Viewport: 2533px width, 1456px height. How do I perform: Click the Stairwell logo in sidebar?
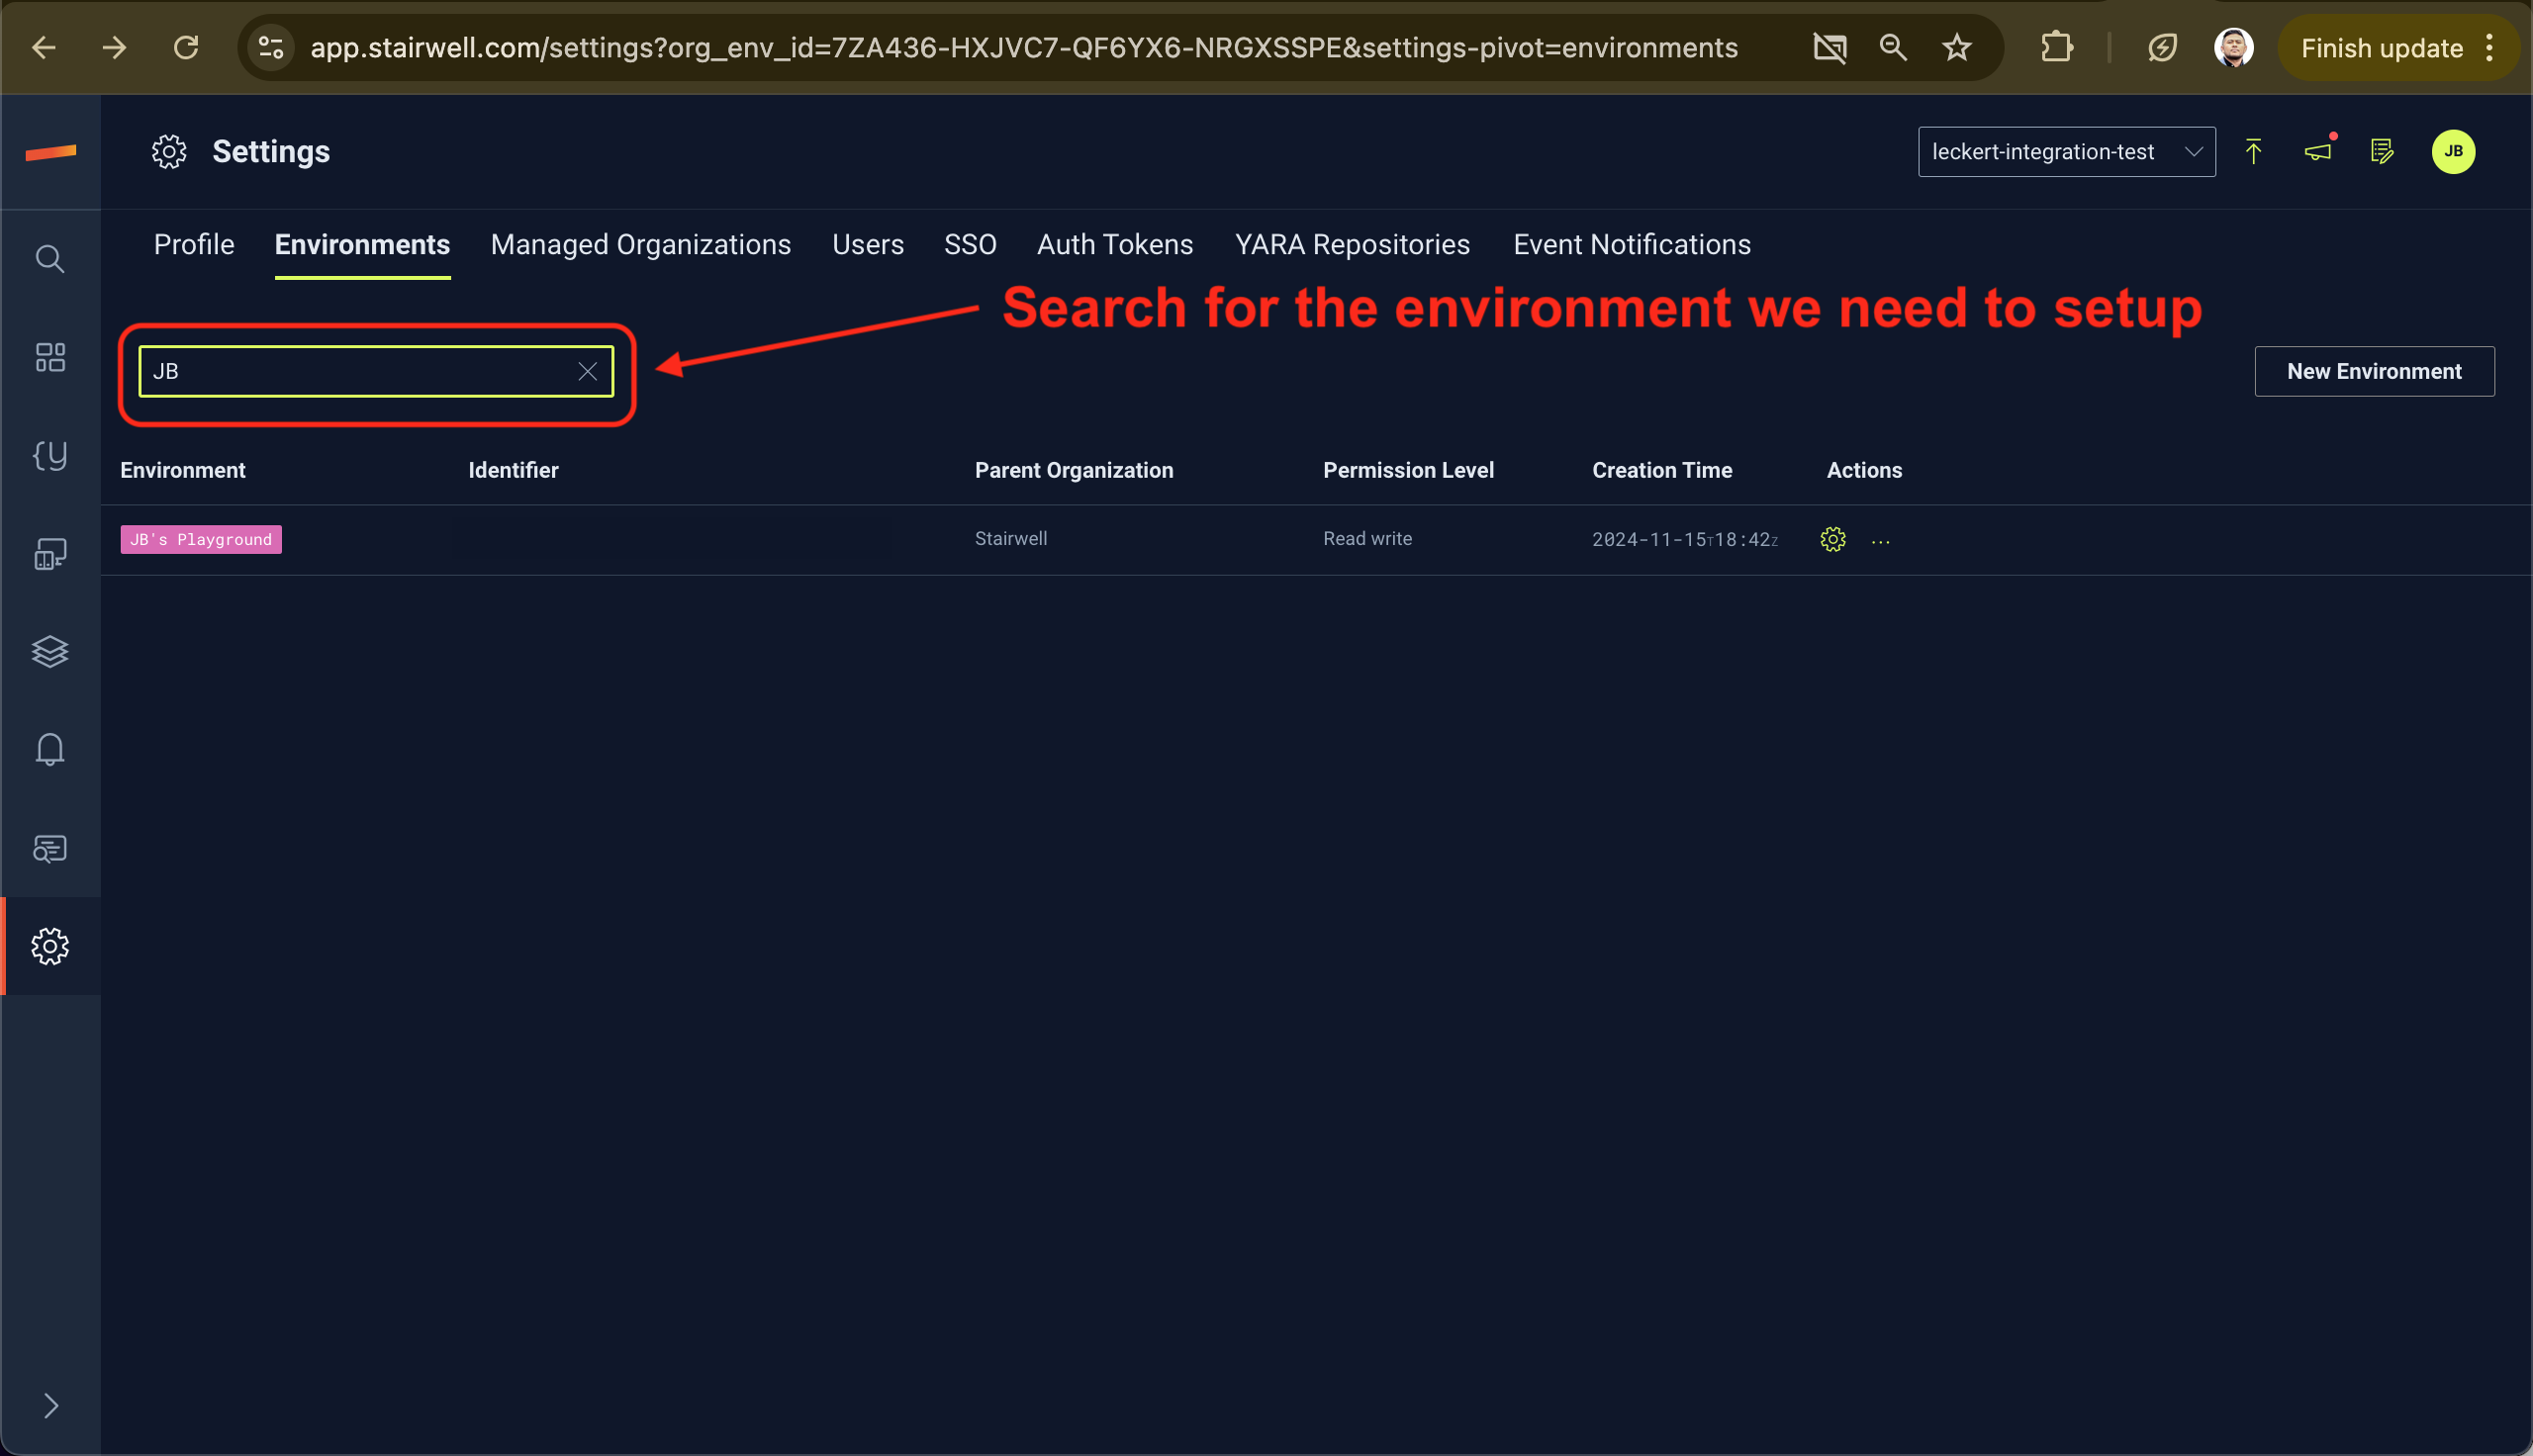[x=50, y=152]
